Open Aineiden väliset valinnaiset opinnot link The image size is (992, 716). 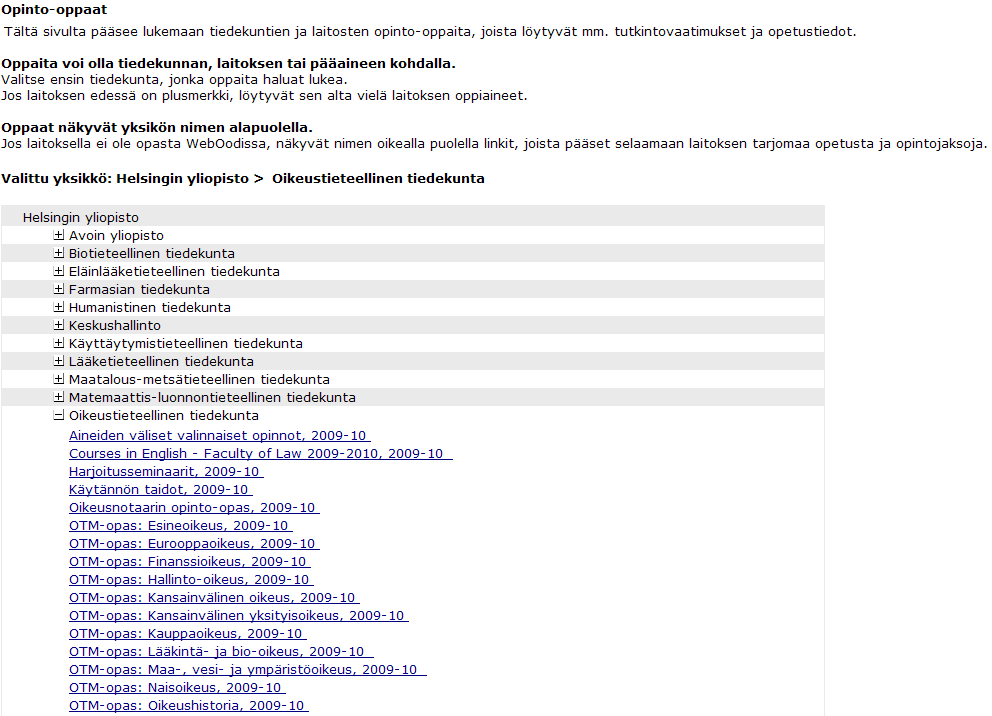[220, 436]
